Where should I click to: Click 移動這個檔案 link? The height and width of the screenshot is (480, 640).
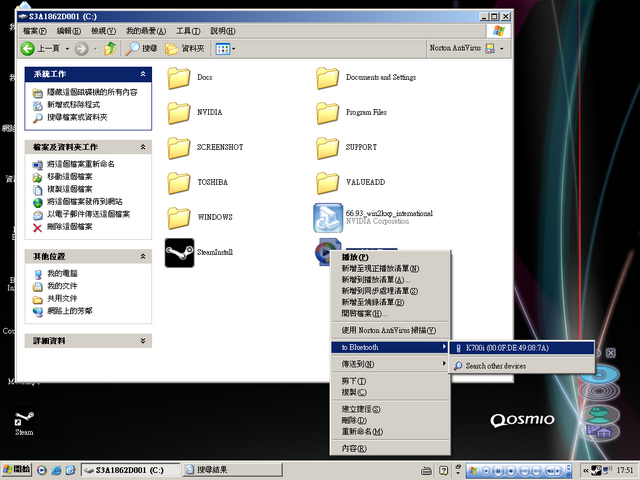70,177
